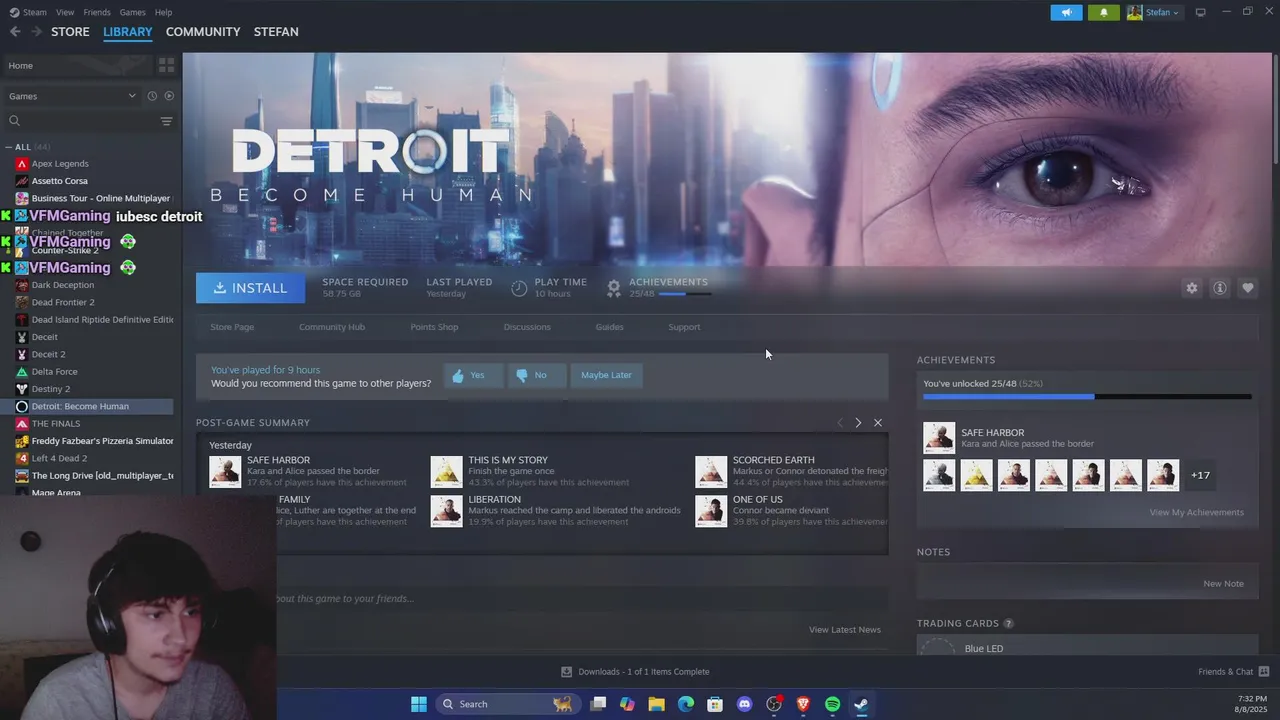Click the trading cards help question mark
The image size is (1280, 720).
[x=1008, y=623]
